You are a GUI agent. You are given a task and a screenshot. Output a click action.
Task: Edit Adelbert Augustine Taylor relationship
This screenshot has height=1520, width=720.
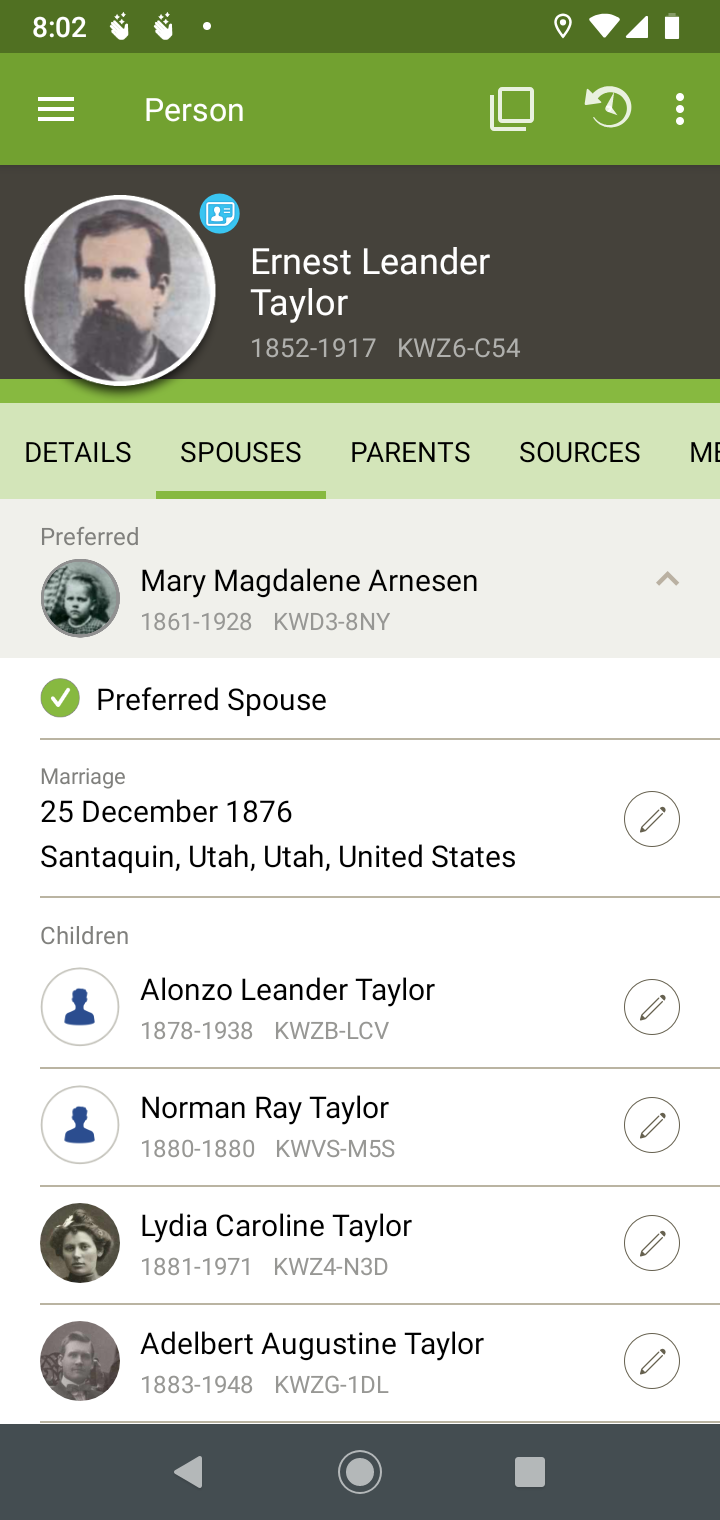pyautogui.click(x=652, y=1361)
